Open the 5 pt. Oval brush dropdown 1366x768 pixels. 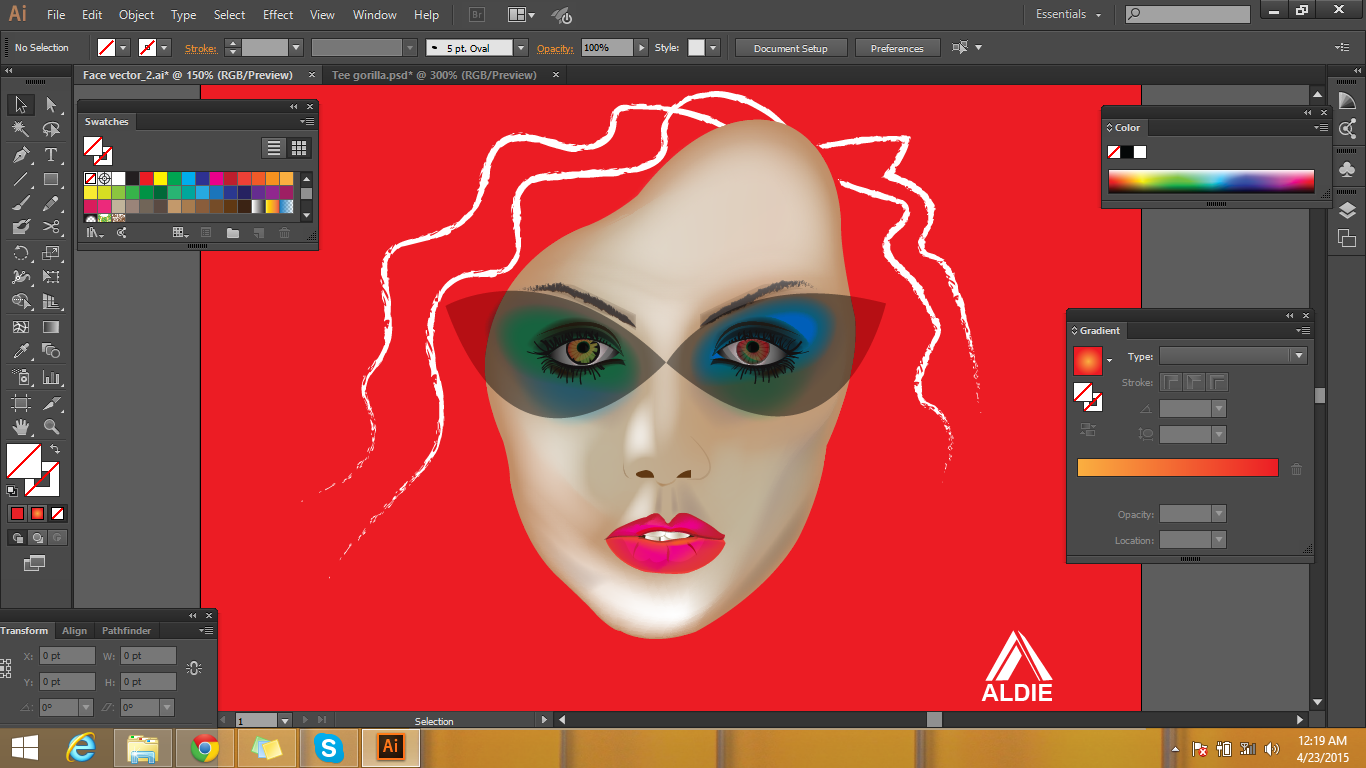tap(520, 47)
